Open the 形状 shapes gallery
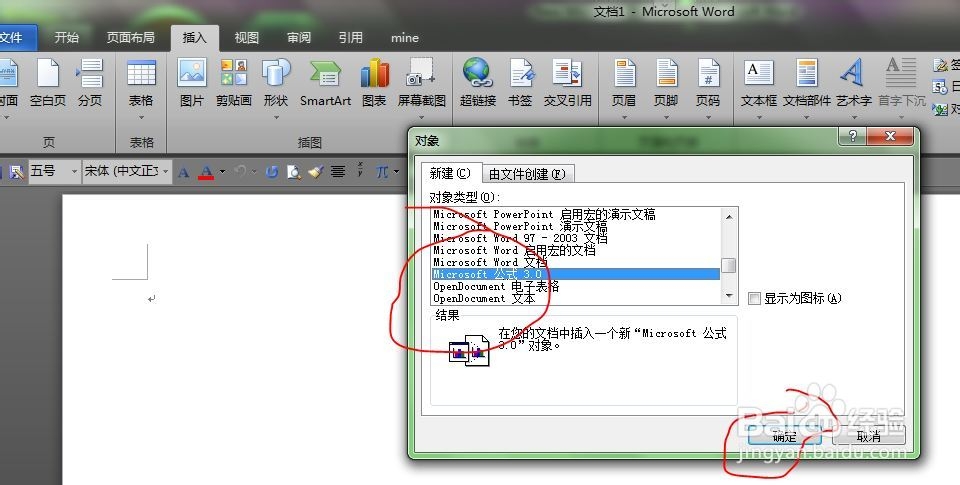960x485 pixels. 276,88
